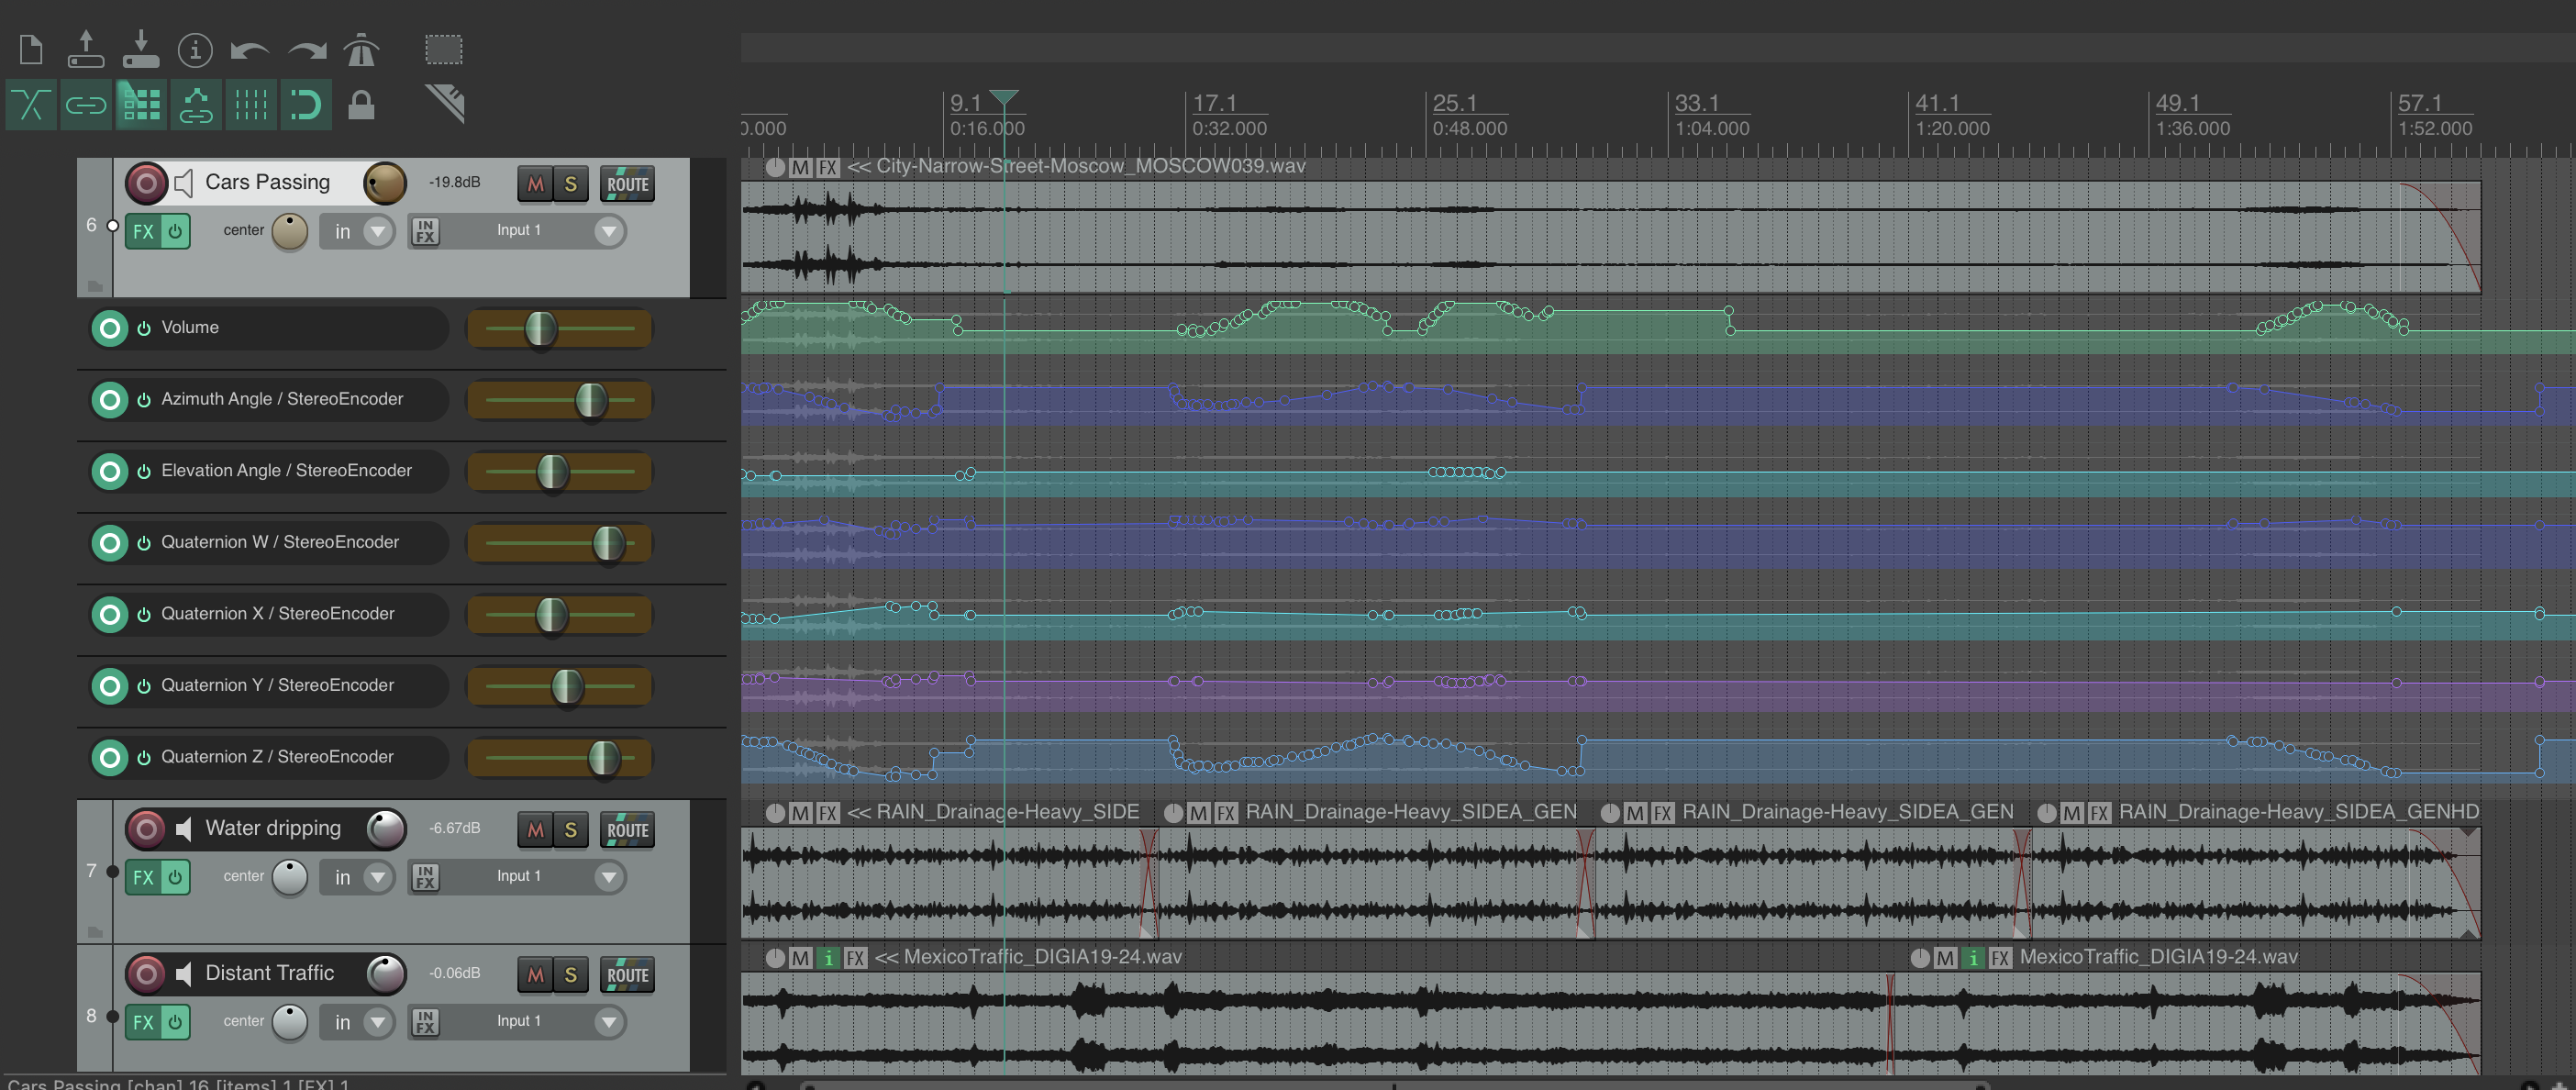2576x1090 pixels.
Task: Select the Quaternion X / StereoEncoder envelope label
Action: click(278, 614)
